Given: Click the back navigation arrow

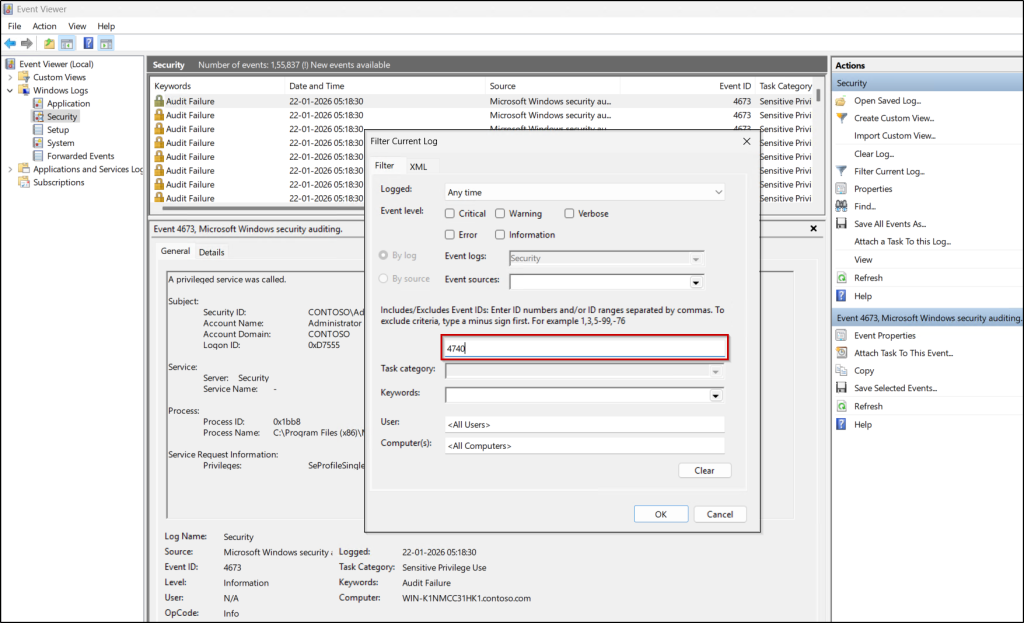Looking at the screenshot, I should [x=10, y=43].
